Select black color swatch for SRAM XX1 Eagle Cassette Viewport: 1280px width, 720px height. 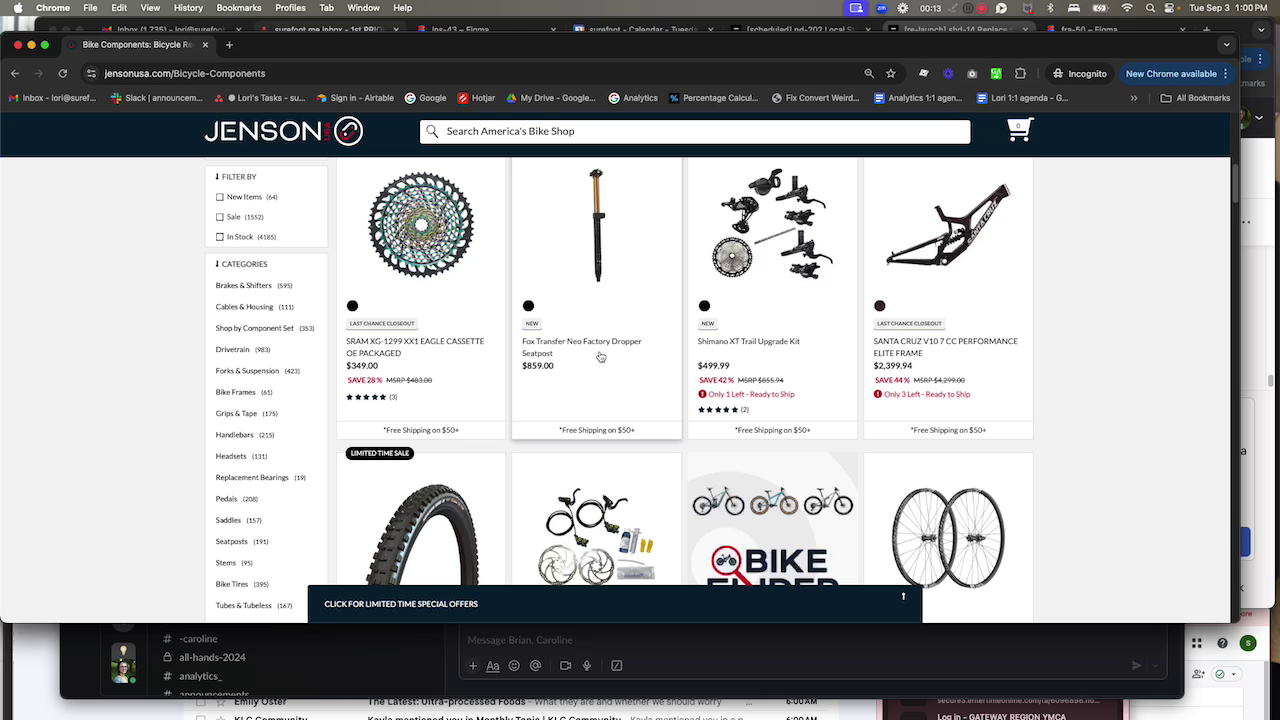(x=352, y=306)
